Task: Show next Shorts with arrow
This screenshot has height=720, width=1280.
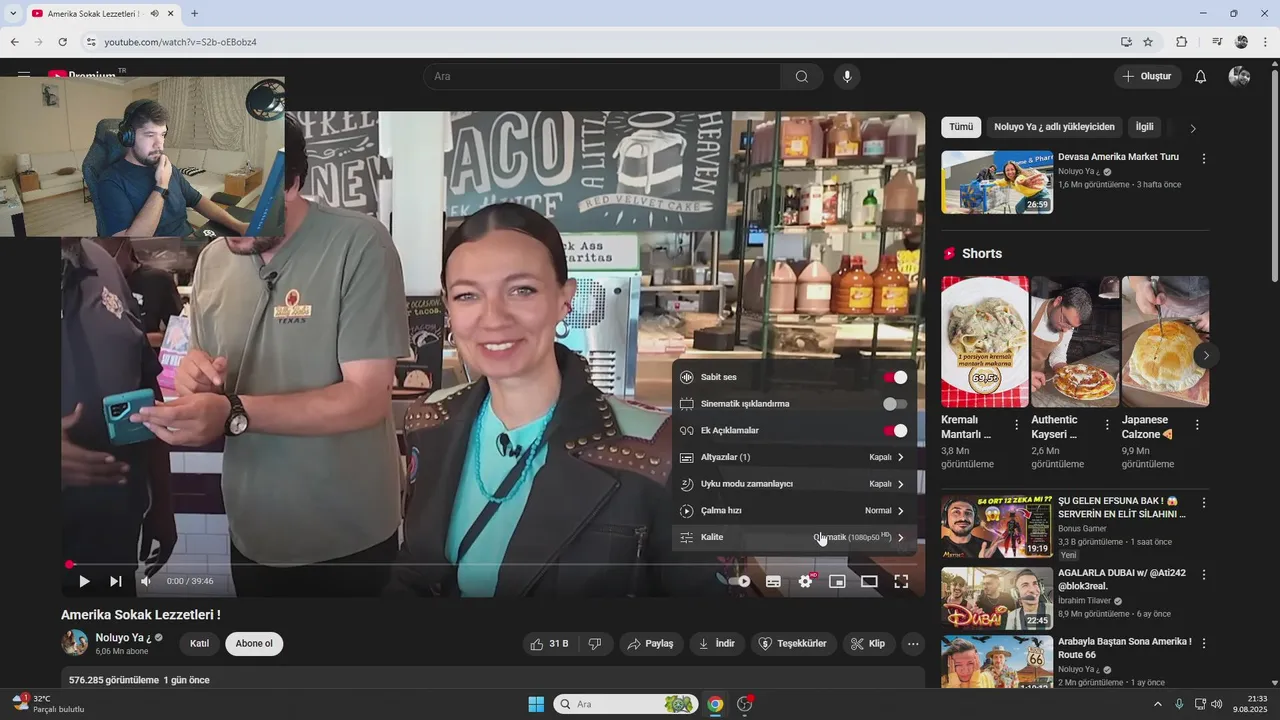Action: click(1206, 355)
